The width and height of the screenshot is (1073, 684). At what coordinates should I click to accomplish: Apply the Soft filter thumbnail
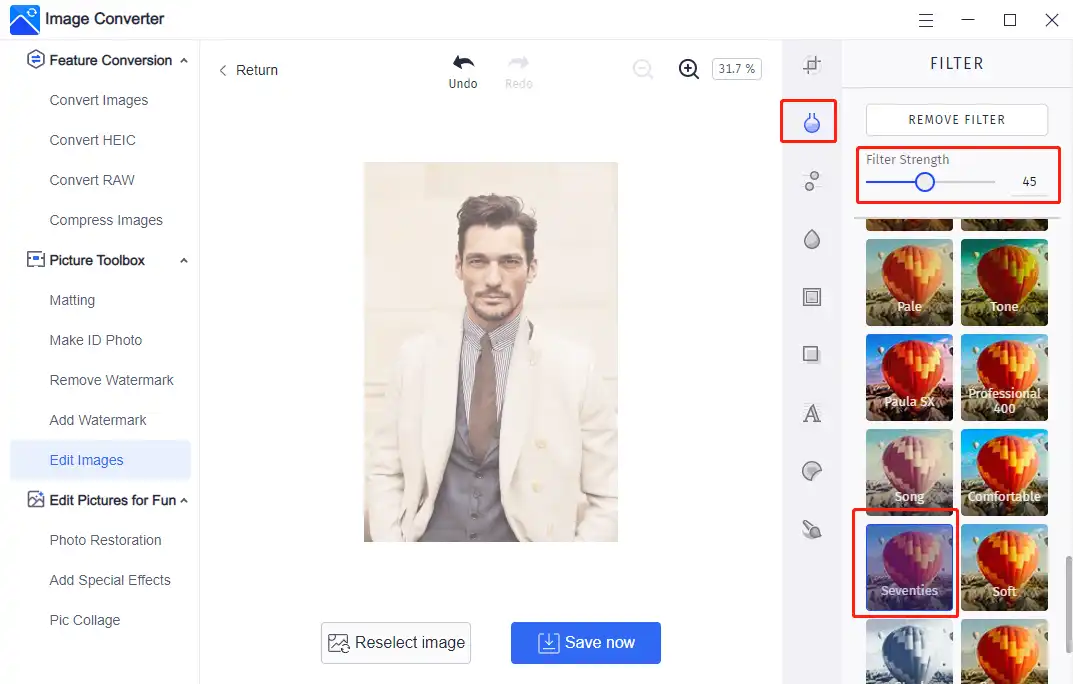coord(1004,567)
